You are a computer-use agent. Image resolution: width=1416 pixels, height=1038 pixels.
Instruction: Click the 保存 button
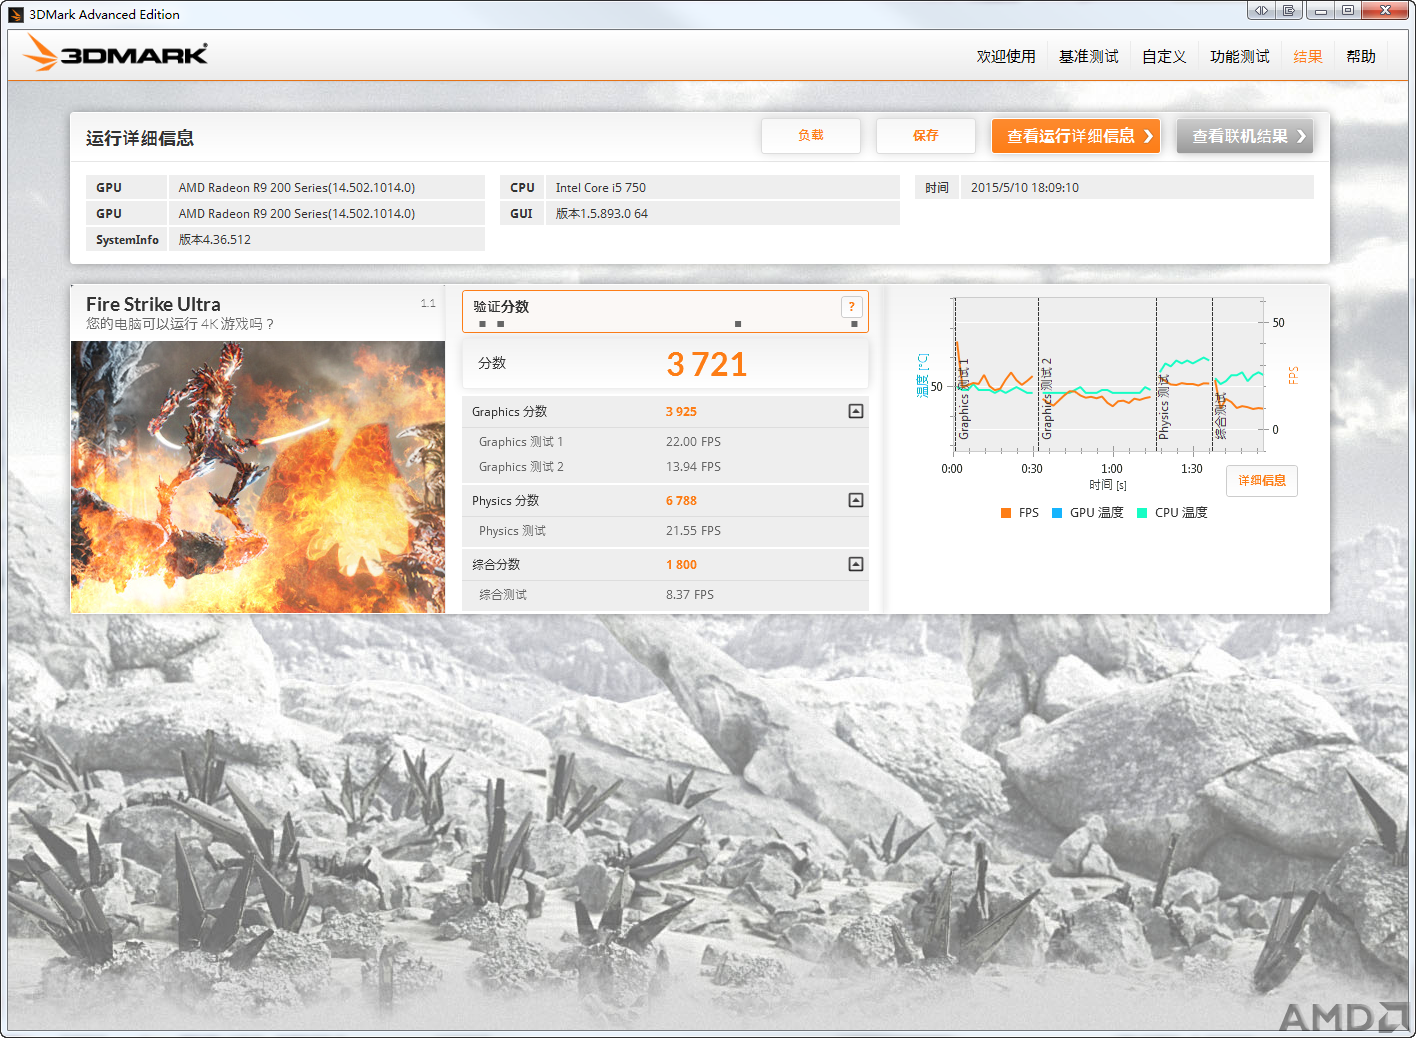point(926,136)
